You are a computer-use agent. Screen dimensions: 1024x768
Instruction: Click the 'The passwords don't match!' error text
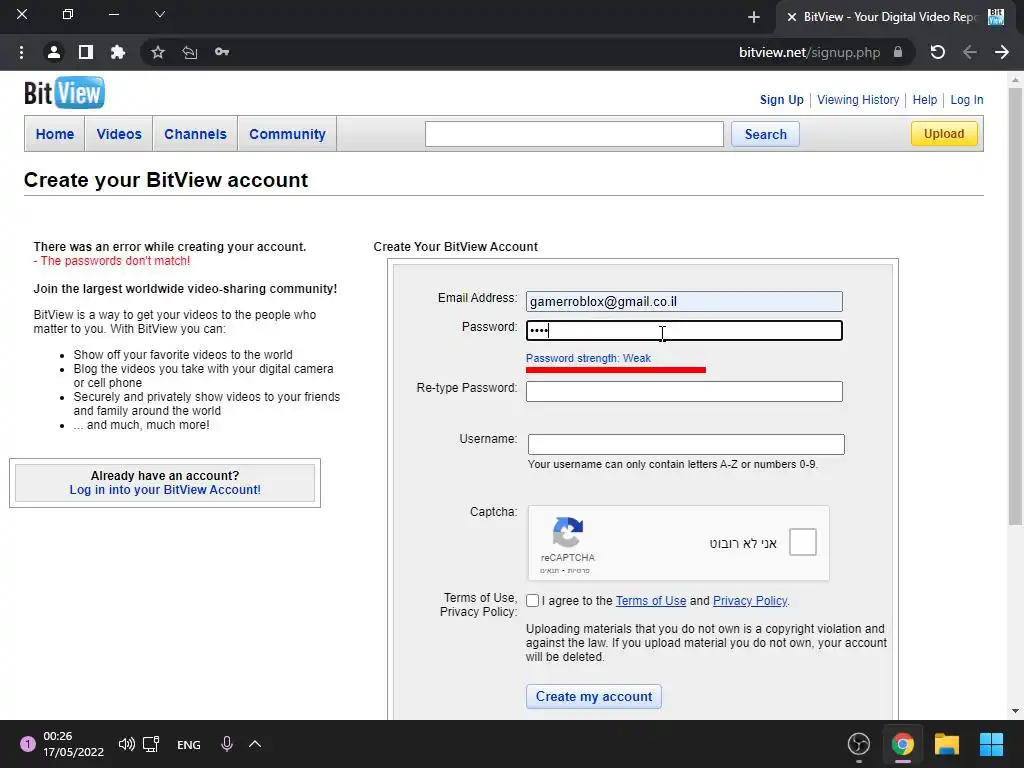point(112,261)
